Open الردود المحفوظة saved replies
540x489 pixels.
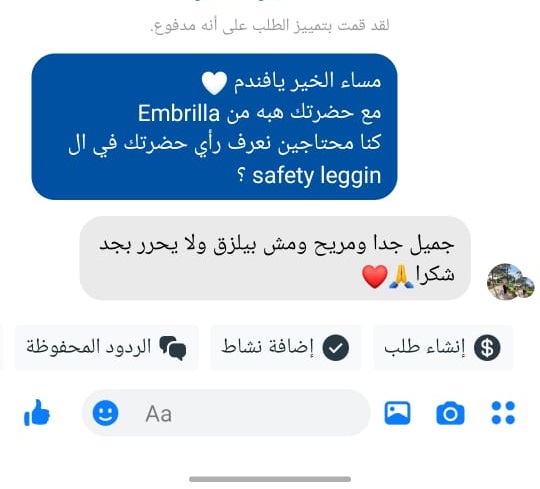(107, 348)
